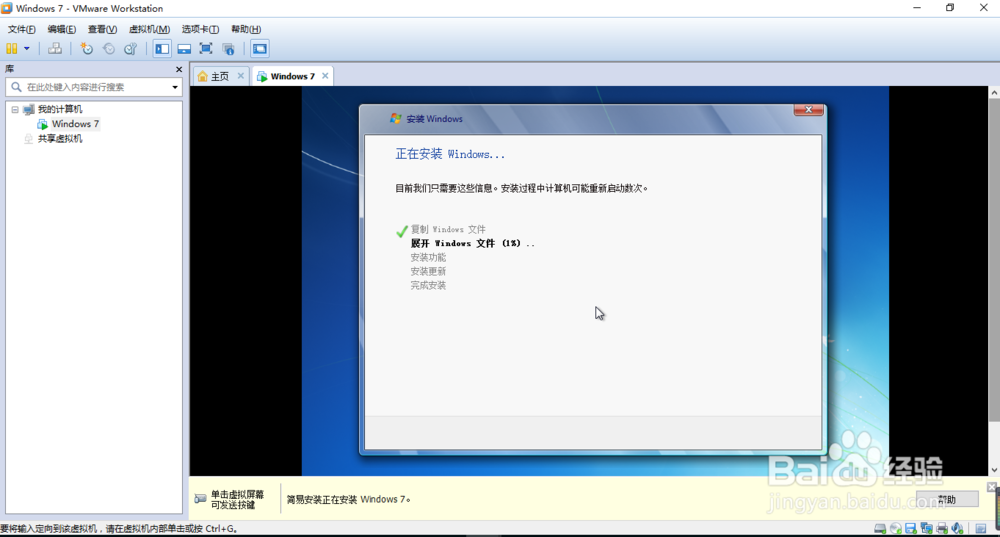Viewport: 1000px width, 537px height.
Task: Close the 主页 tab
Action: pos(240,76)
